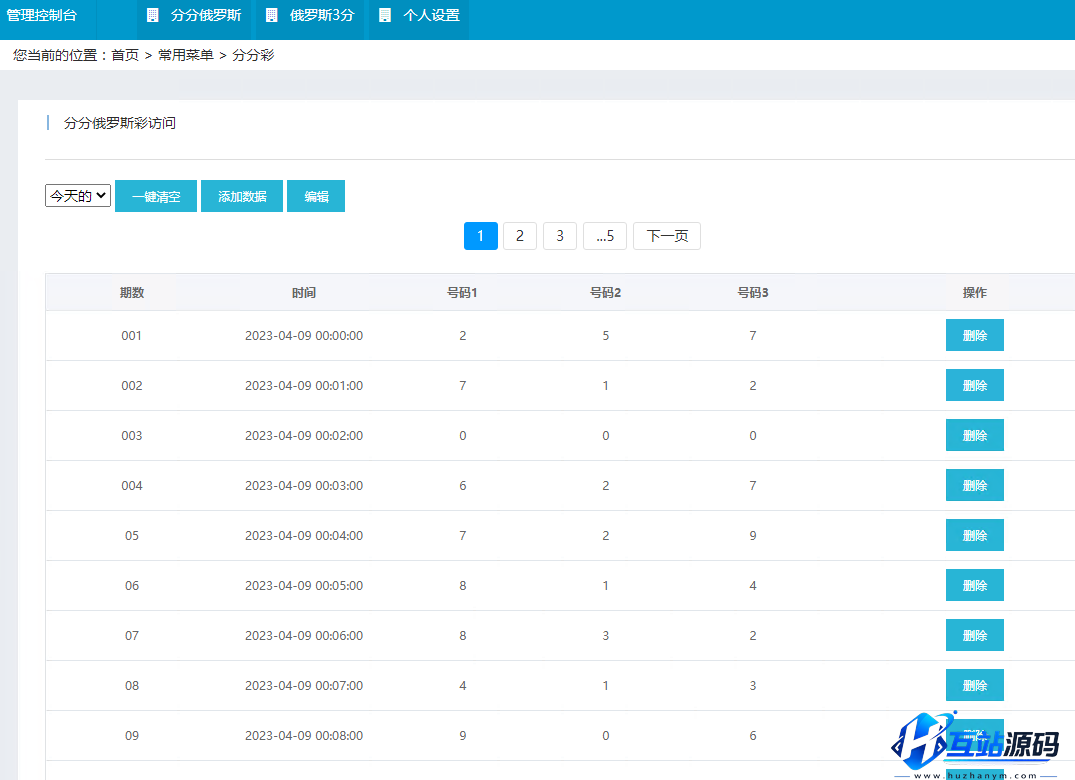Click the 期数 column header
Image resolution: width=1075 pixels, height=780 pixels.
132,293
